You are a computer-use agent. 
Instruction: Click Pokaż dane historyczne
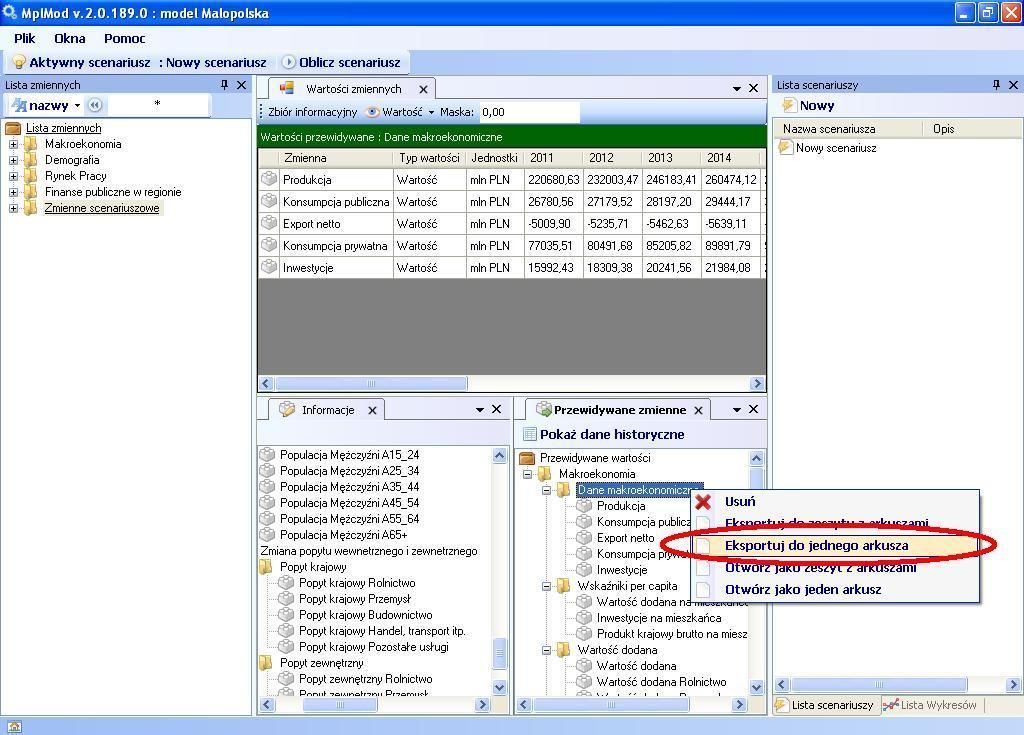tap(604, 434)
